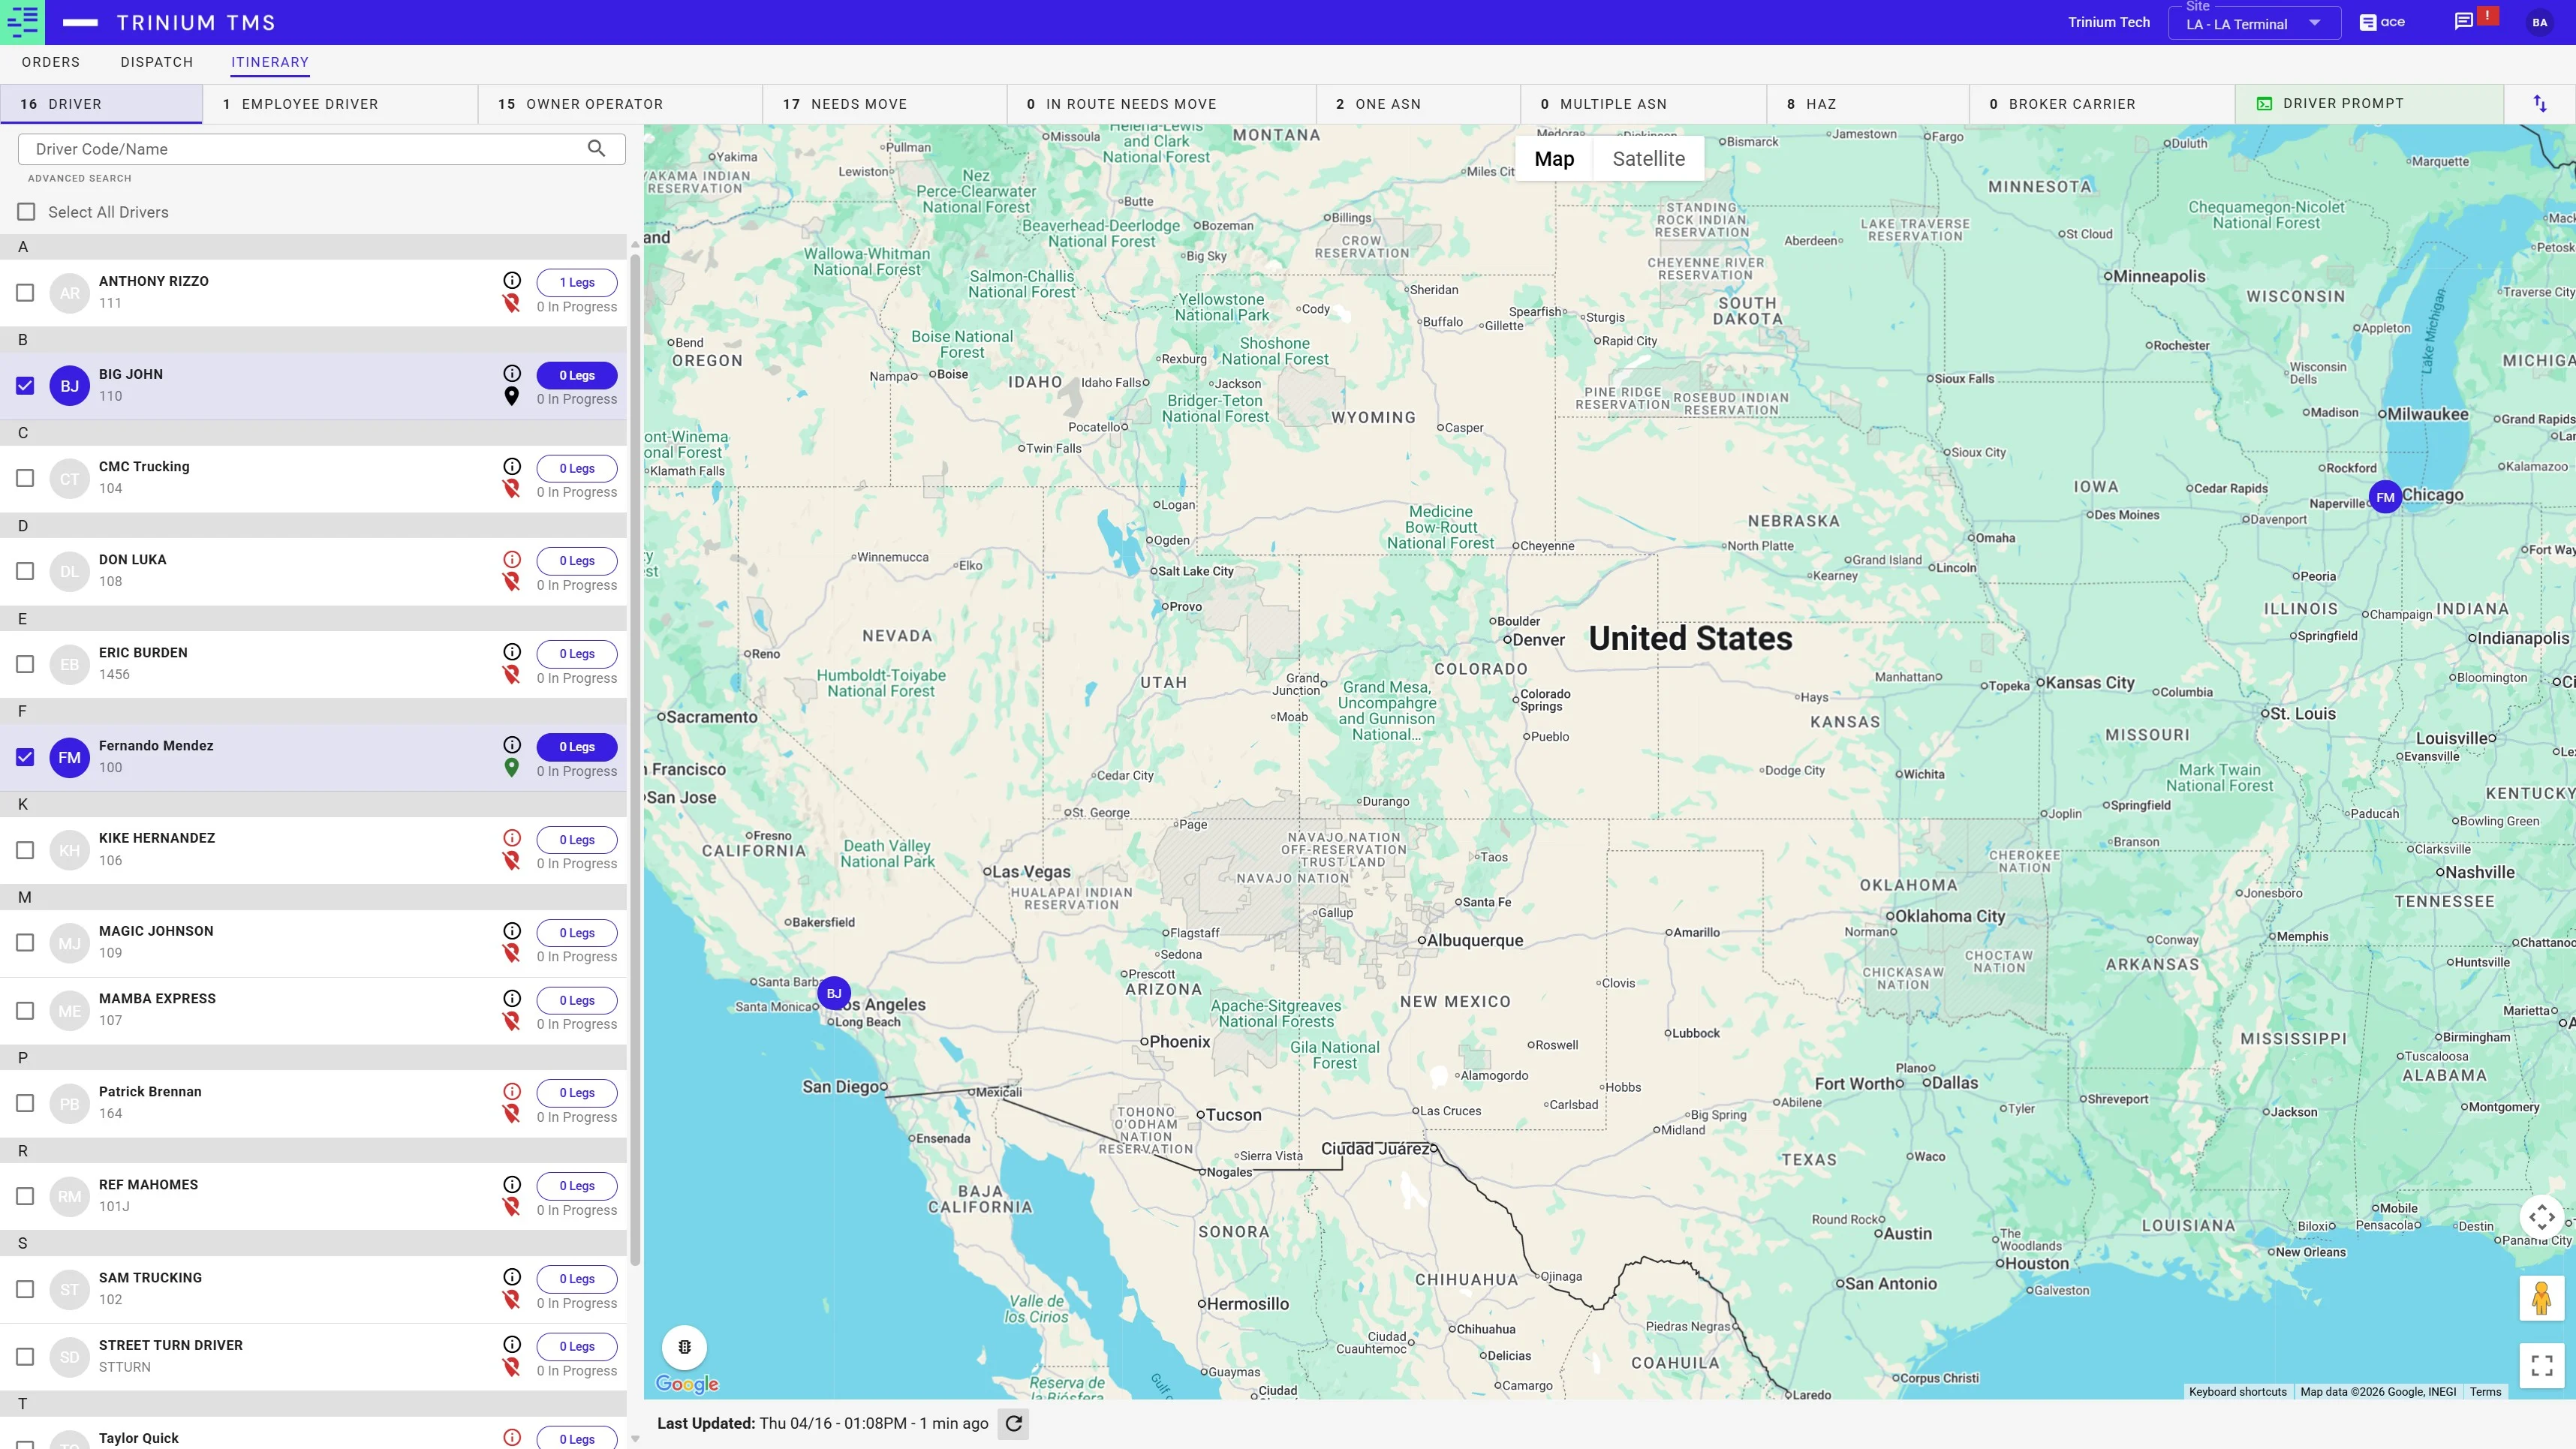Uncheck the BIG JOHN driver checkbox
This screenshot has height=1449, width=2576.
25,386
